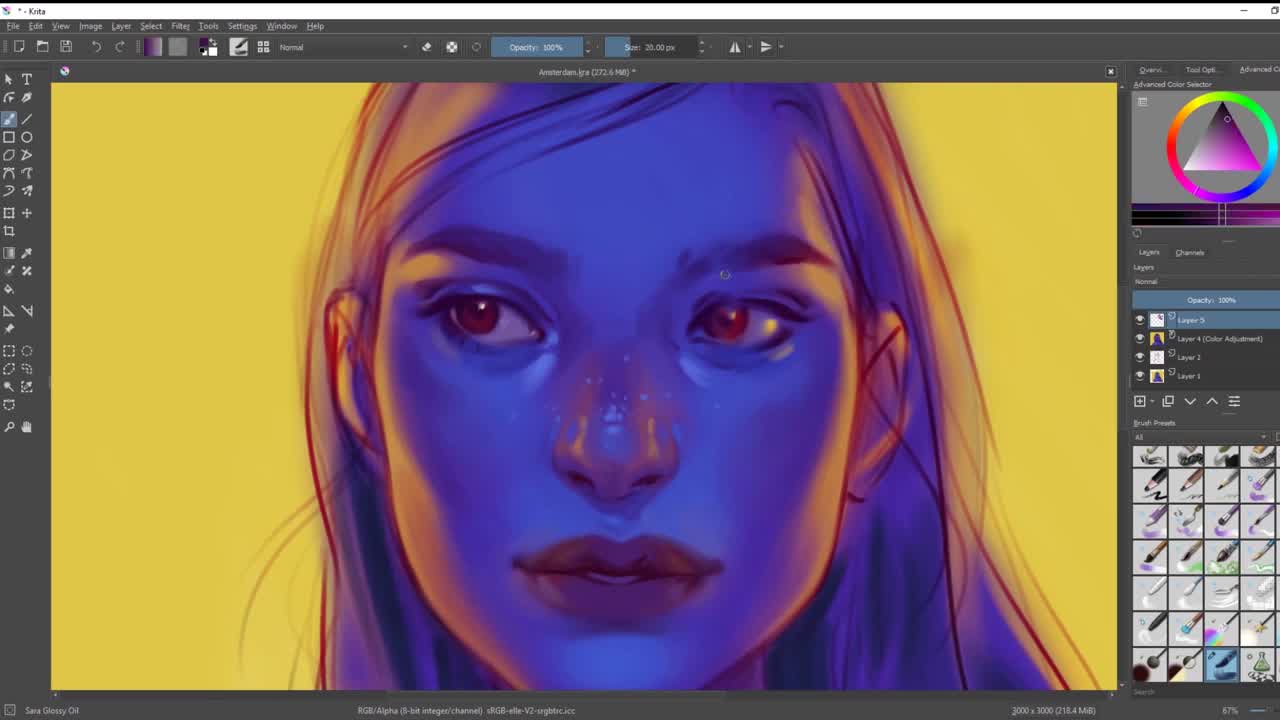Select the Gradient tool
This screenshot has width=1280, height=720.
[9, 253]
